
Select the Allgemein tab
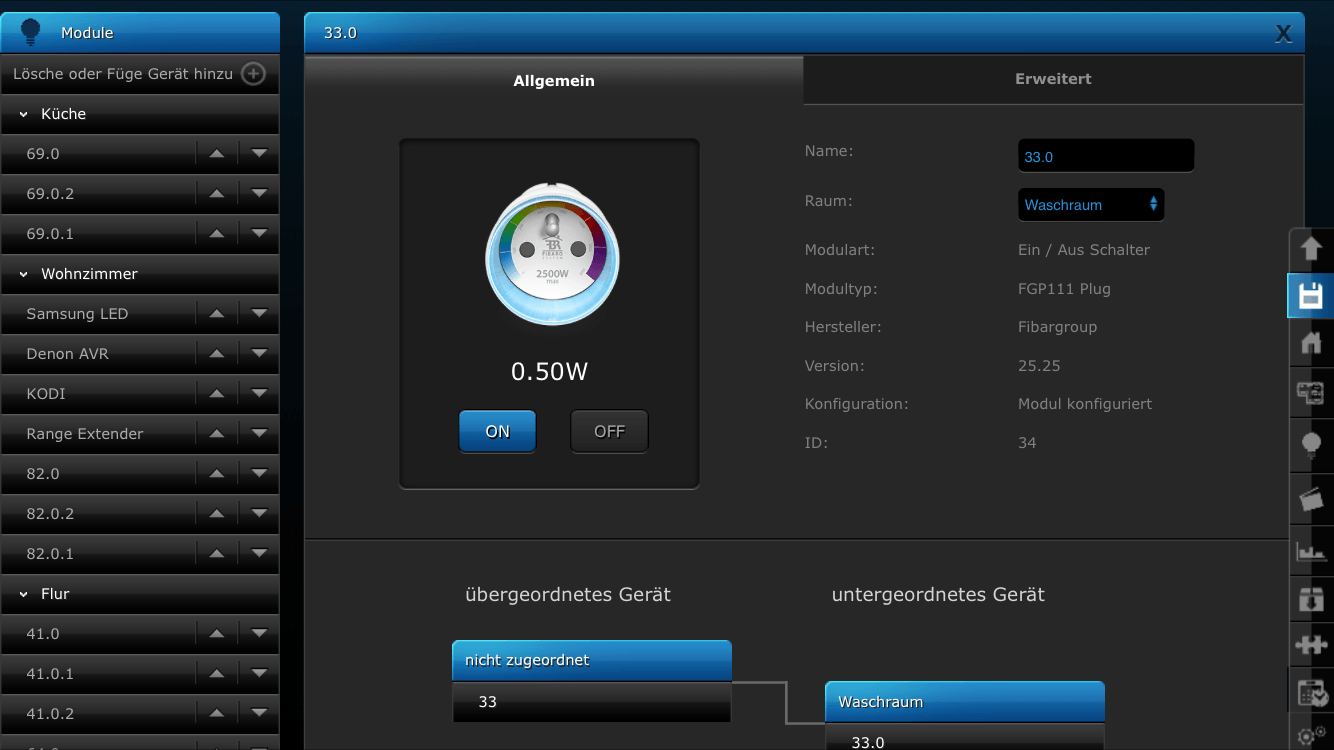click(553, 81)
